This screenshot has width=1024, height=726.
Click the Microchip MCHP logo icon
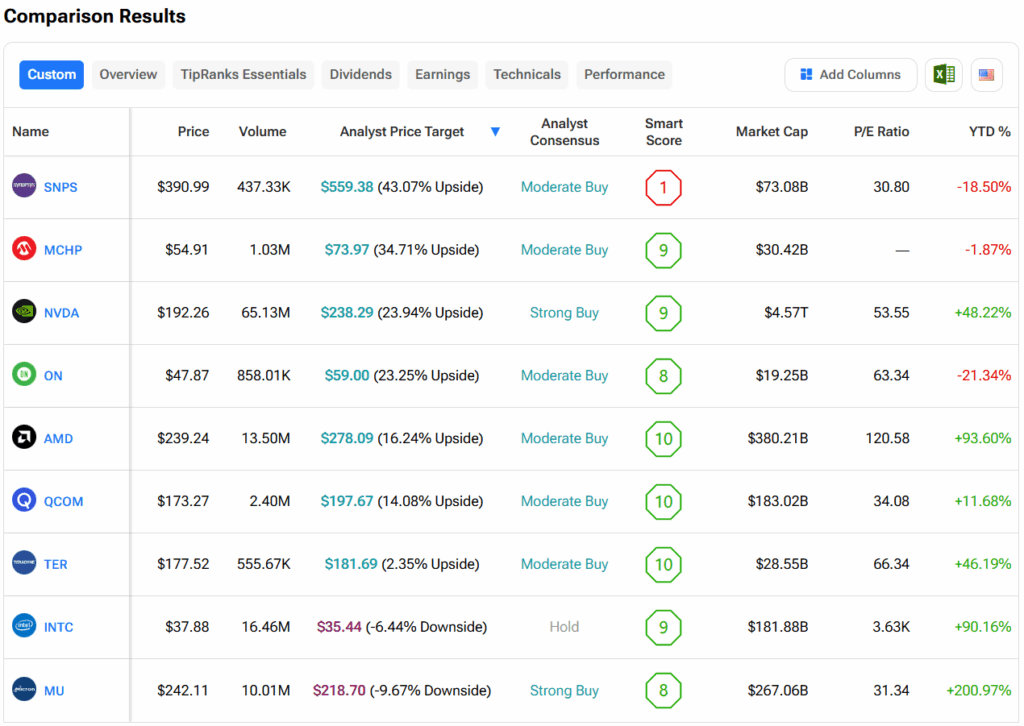pos(24,249)
